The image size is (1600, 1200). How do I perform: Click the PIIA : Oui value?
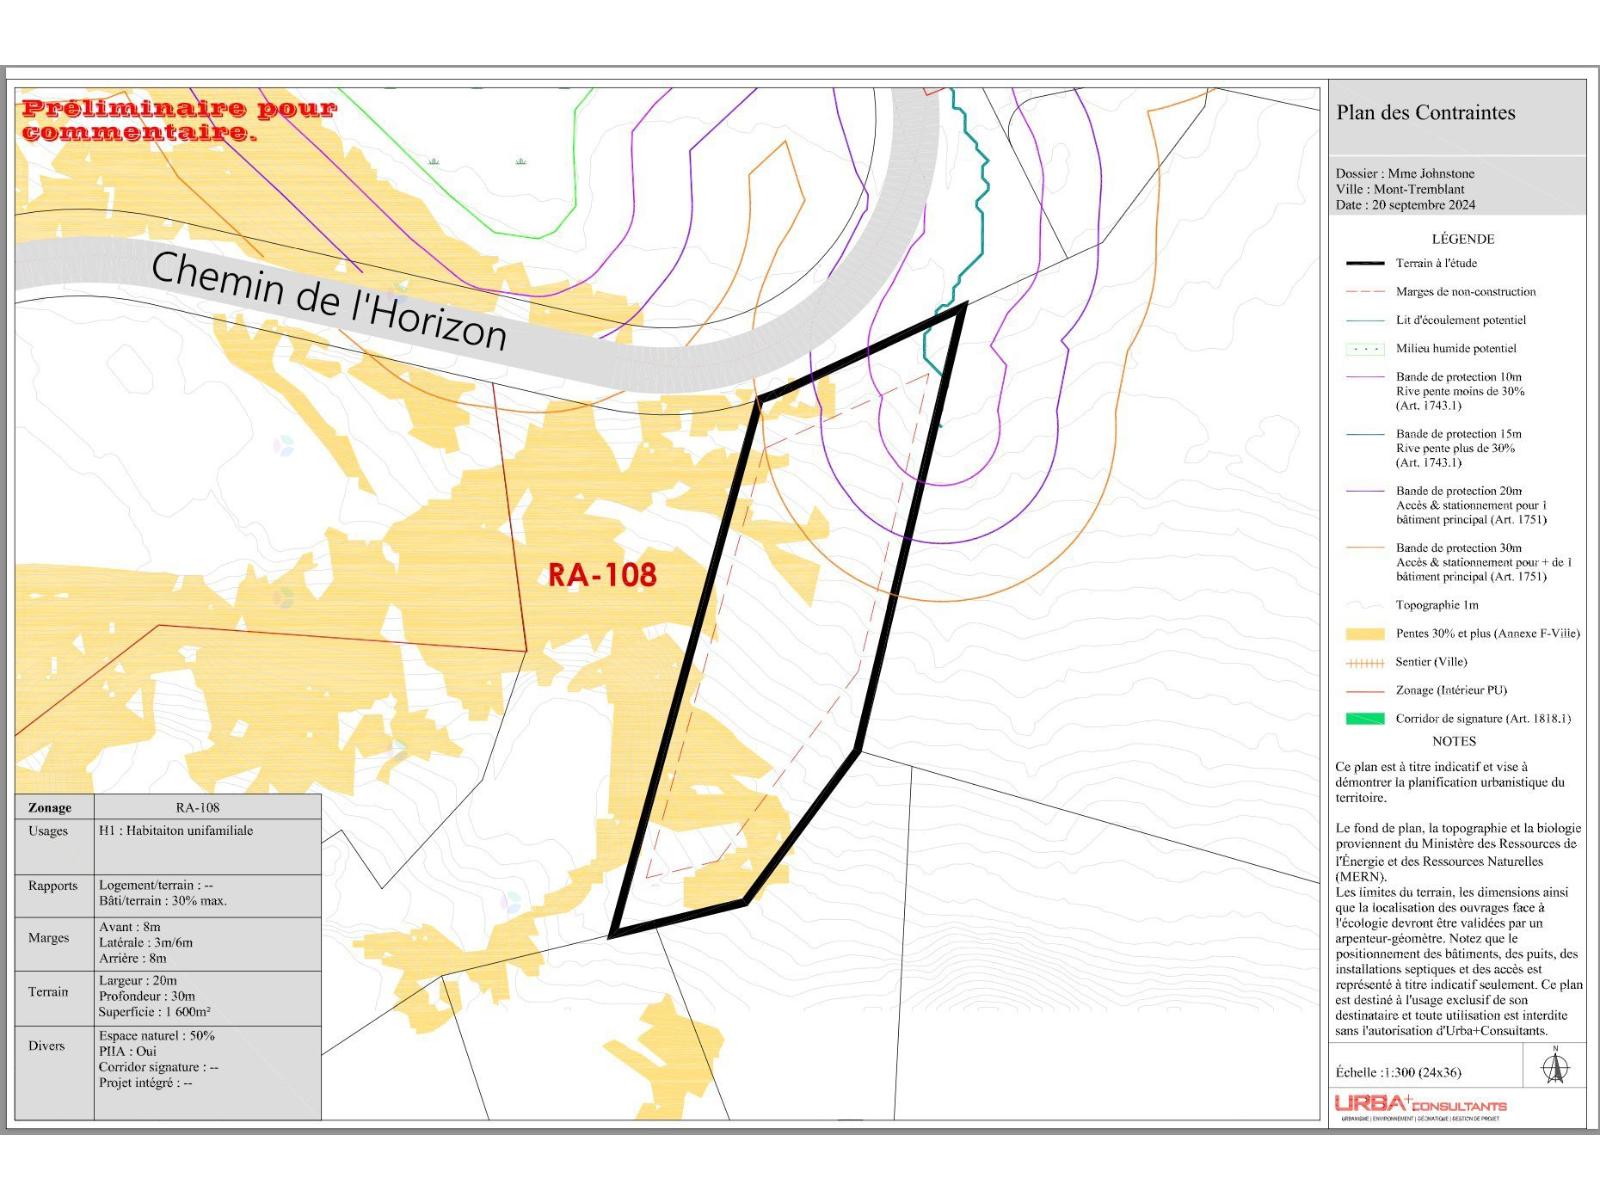click(128, 1052)
